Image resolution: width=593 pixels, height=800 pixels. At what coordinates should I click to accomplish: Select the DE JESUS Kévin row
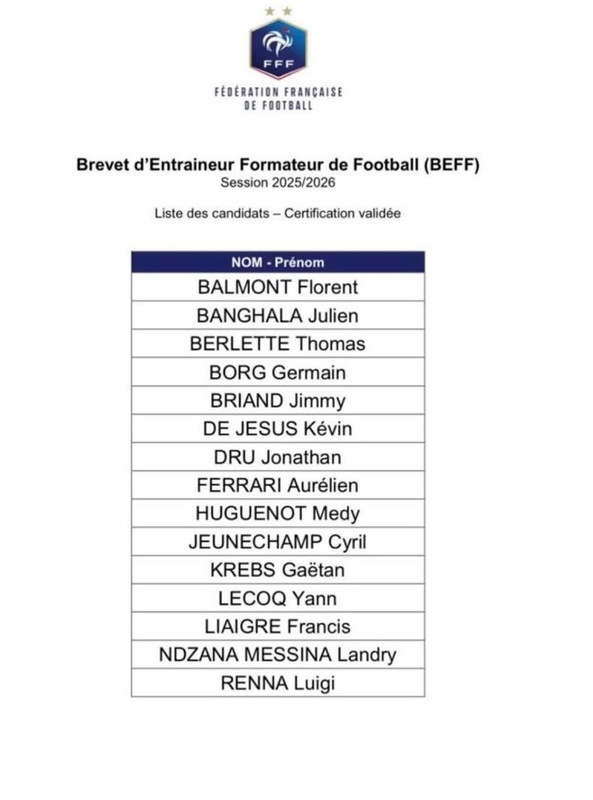[278, 428]
